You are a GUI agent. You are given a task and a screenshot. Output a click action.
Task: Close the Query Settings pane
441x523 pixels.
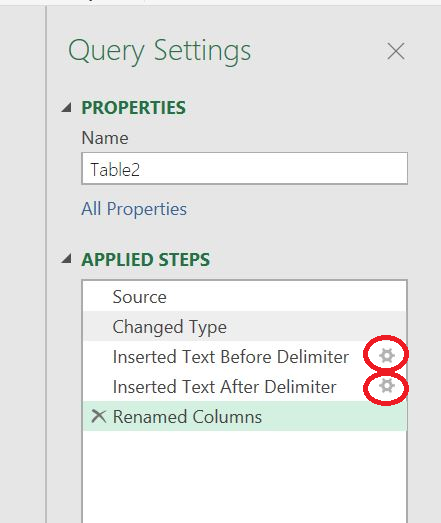[x=396, y=51]
